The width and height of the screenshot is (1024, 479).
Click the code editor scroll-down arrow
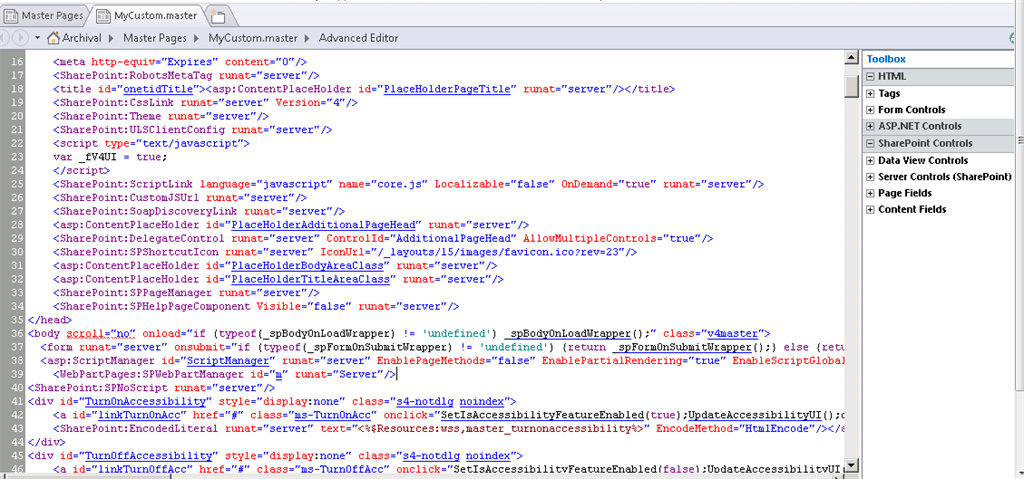point(851,465)
